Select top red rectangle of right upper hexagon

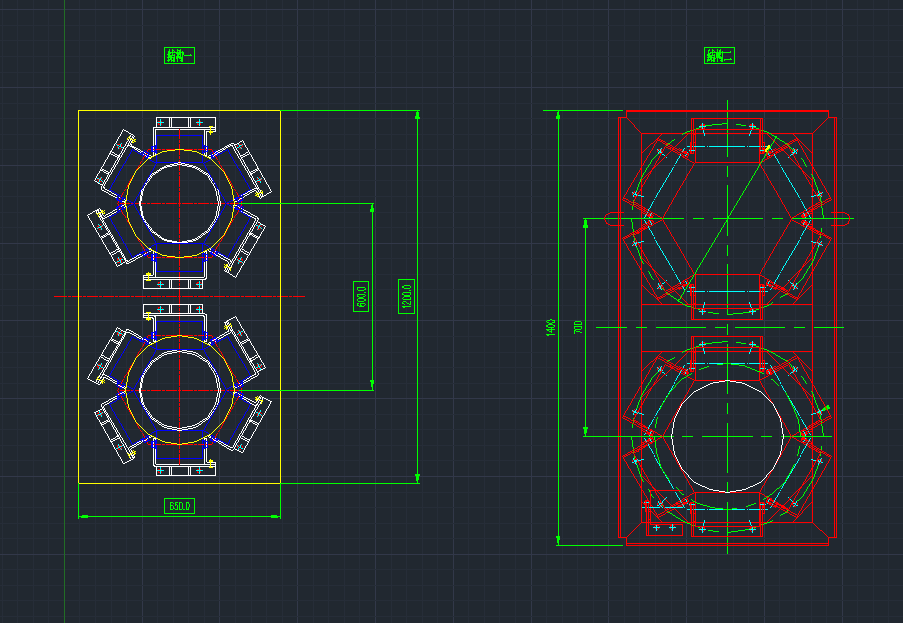pyautogui.click(x=727, y=140)
